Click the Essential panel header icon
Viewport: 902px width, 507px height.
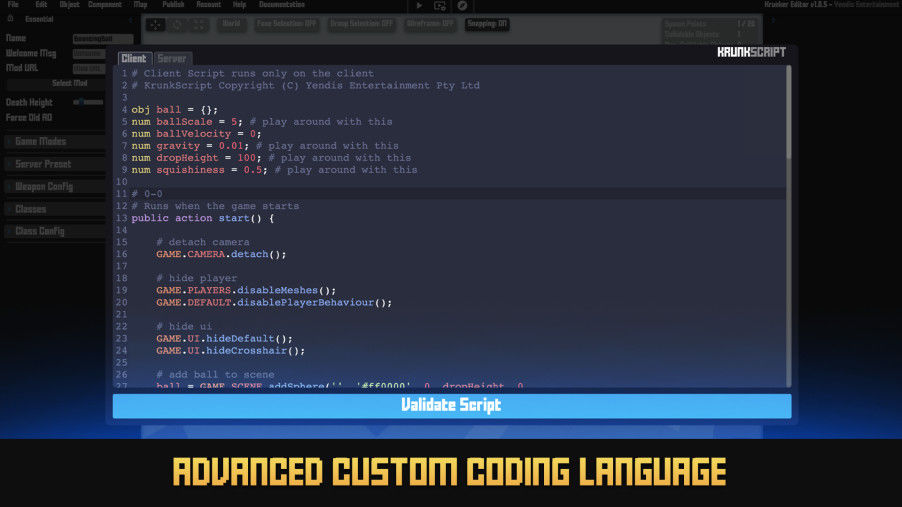tap(12, 19)
